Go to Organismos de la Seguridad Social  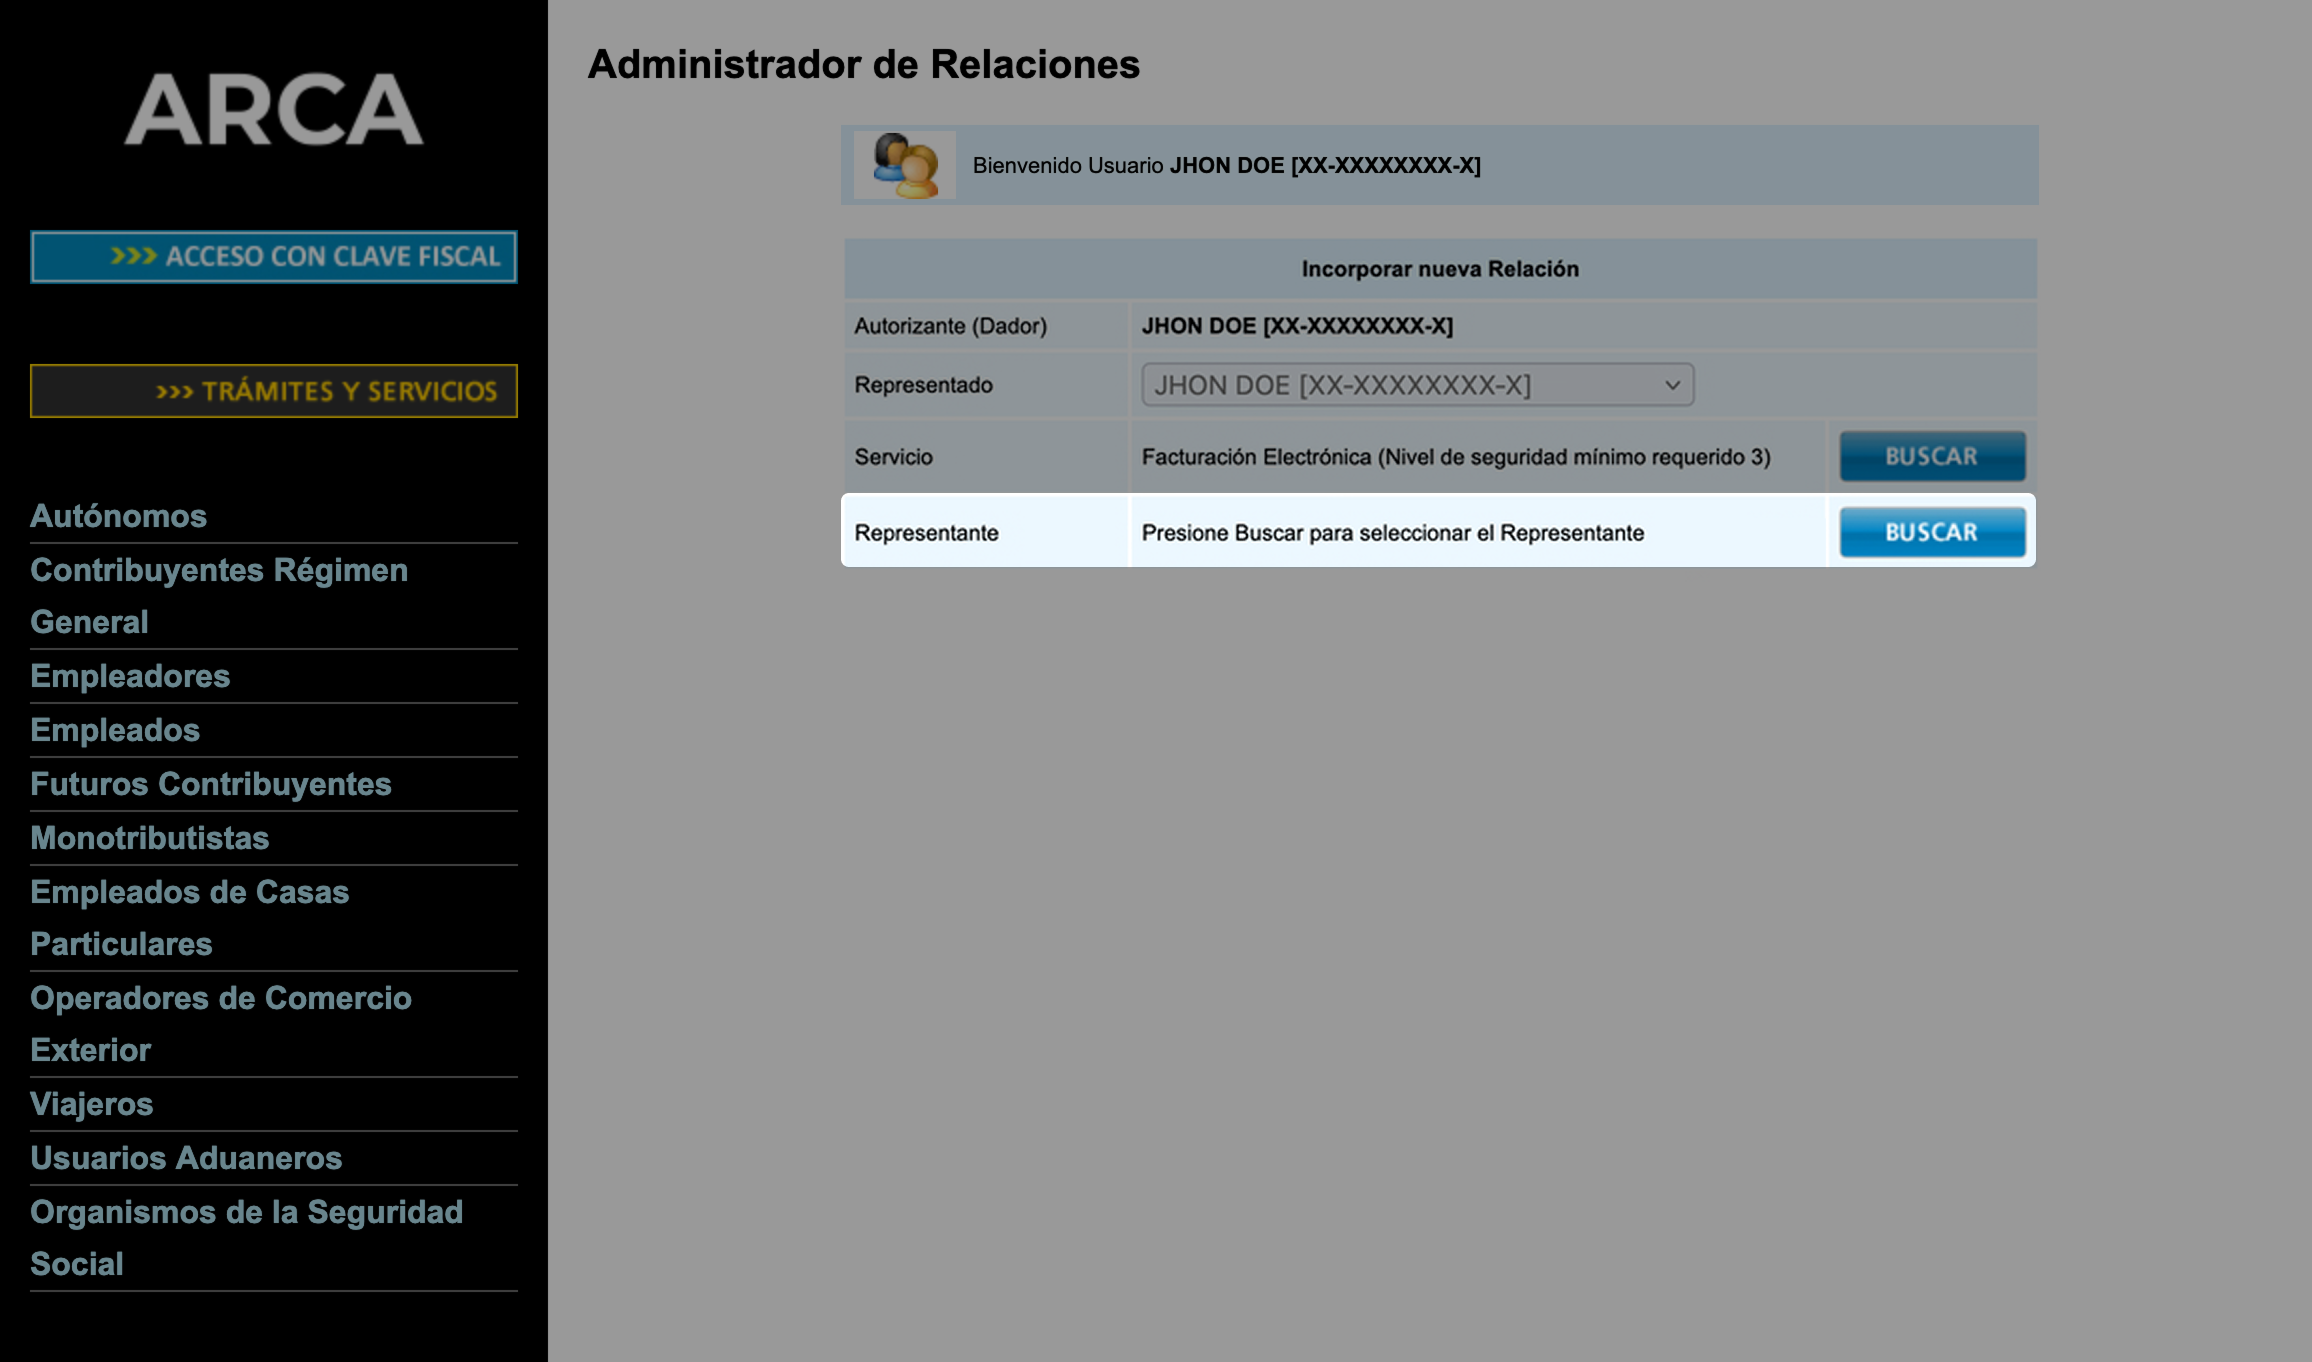246,1237
